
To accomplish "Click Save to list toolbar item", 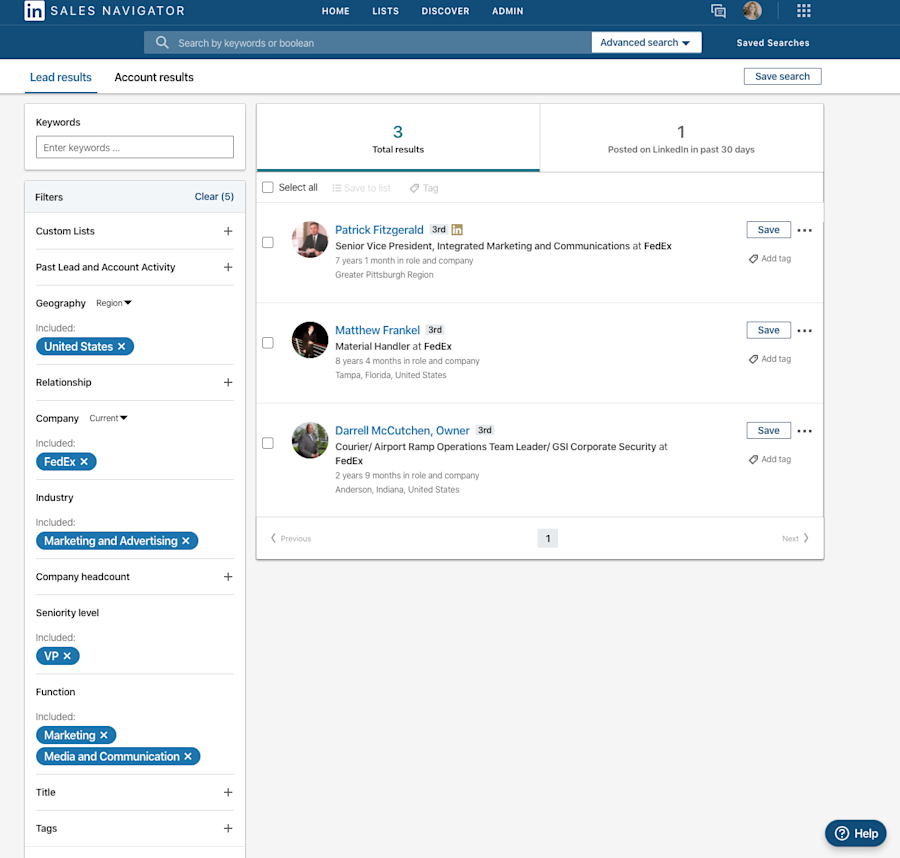I will point(362,188).
